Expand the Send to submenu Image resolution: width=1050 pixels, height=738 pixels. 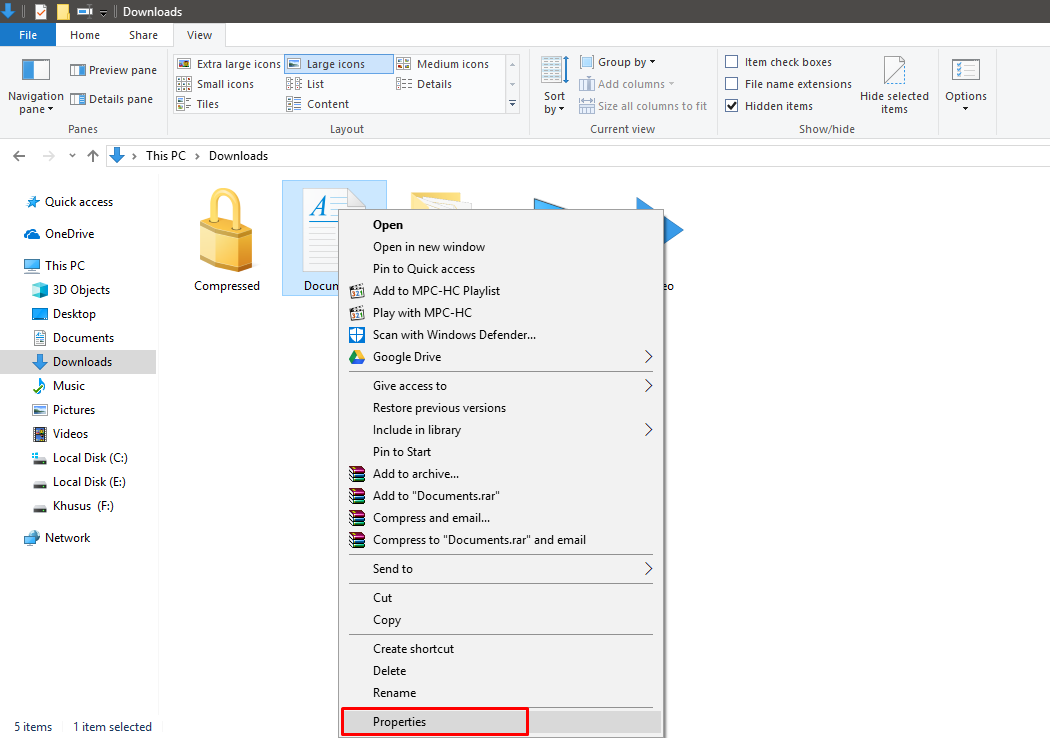pyautogui.click(x=501, y=569)
